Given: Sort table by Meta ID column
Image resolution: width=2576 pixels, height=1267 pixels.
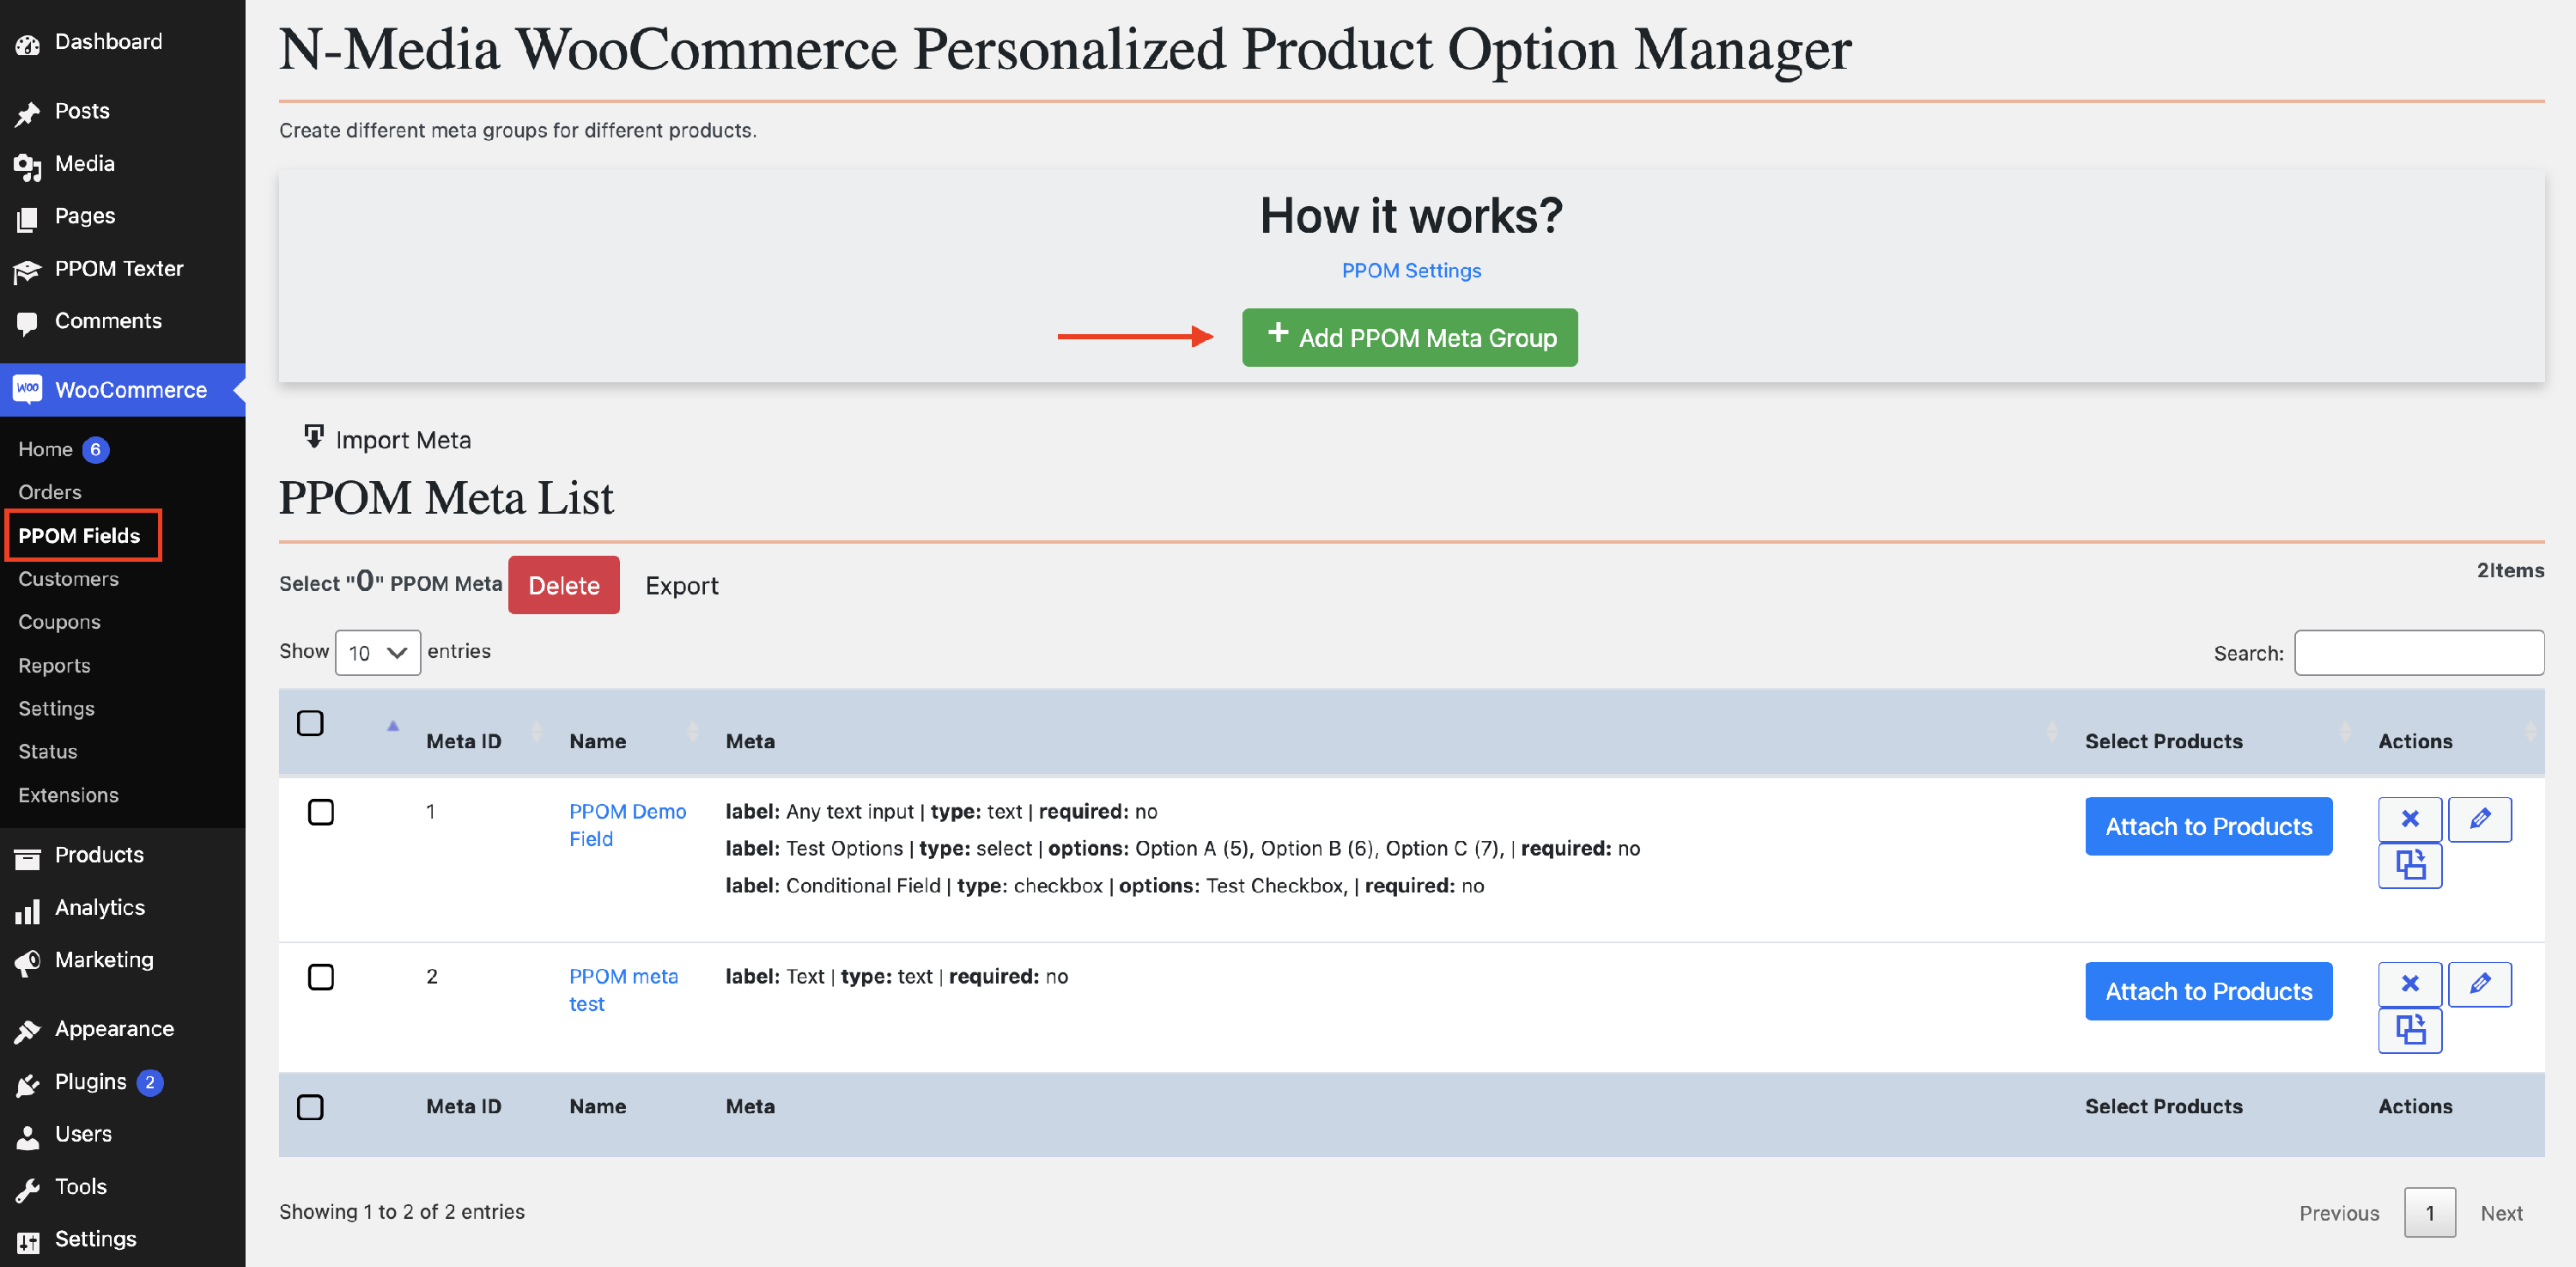Looking at the screenshot, I should [464, 741].
